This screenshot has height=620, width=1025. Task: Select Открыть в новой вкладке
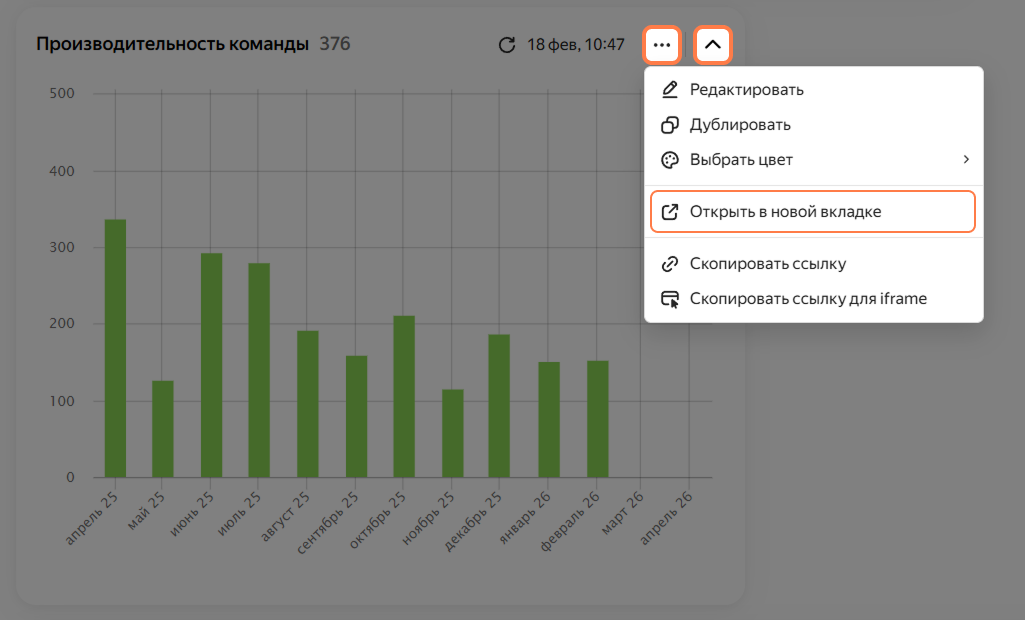[813, 211]
